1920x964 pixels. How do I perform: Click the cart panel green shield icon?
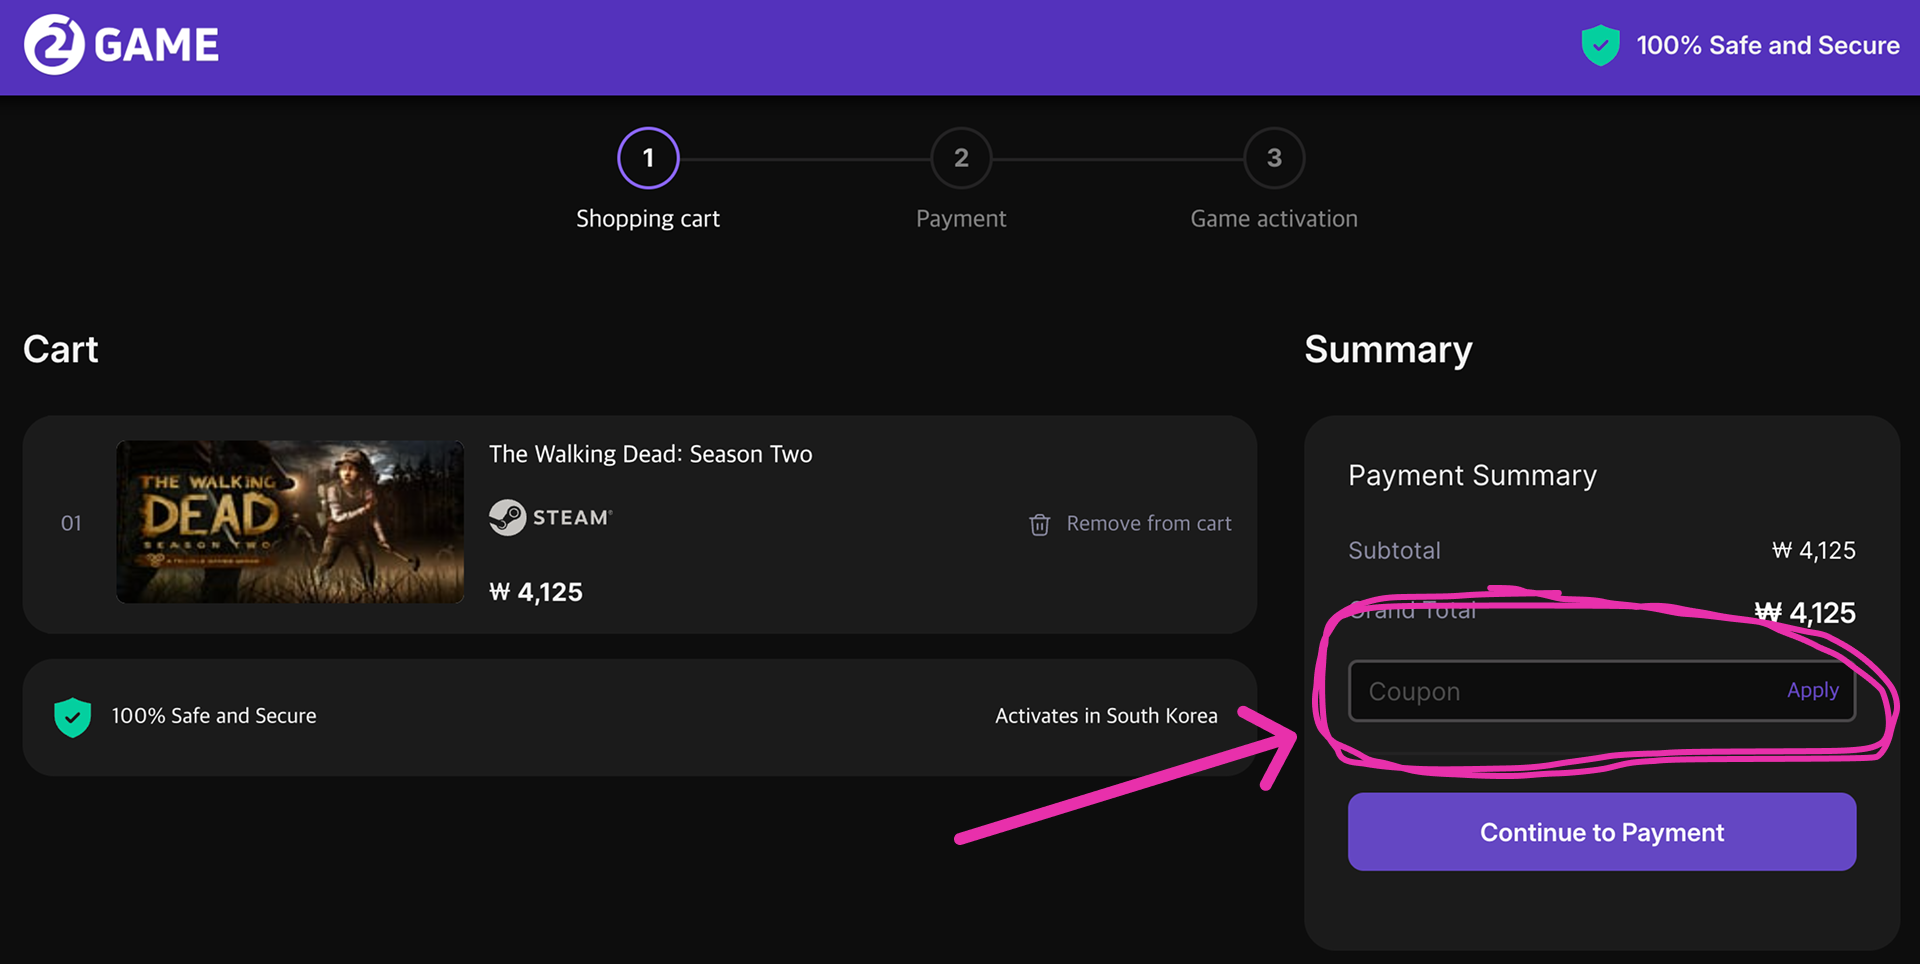point(72,717)
